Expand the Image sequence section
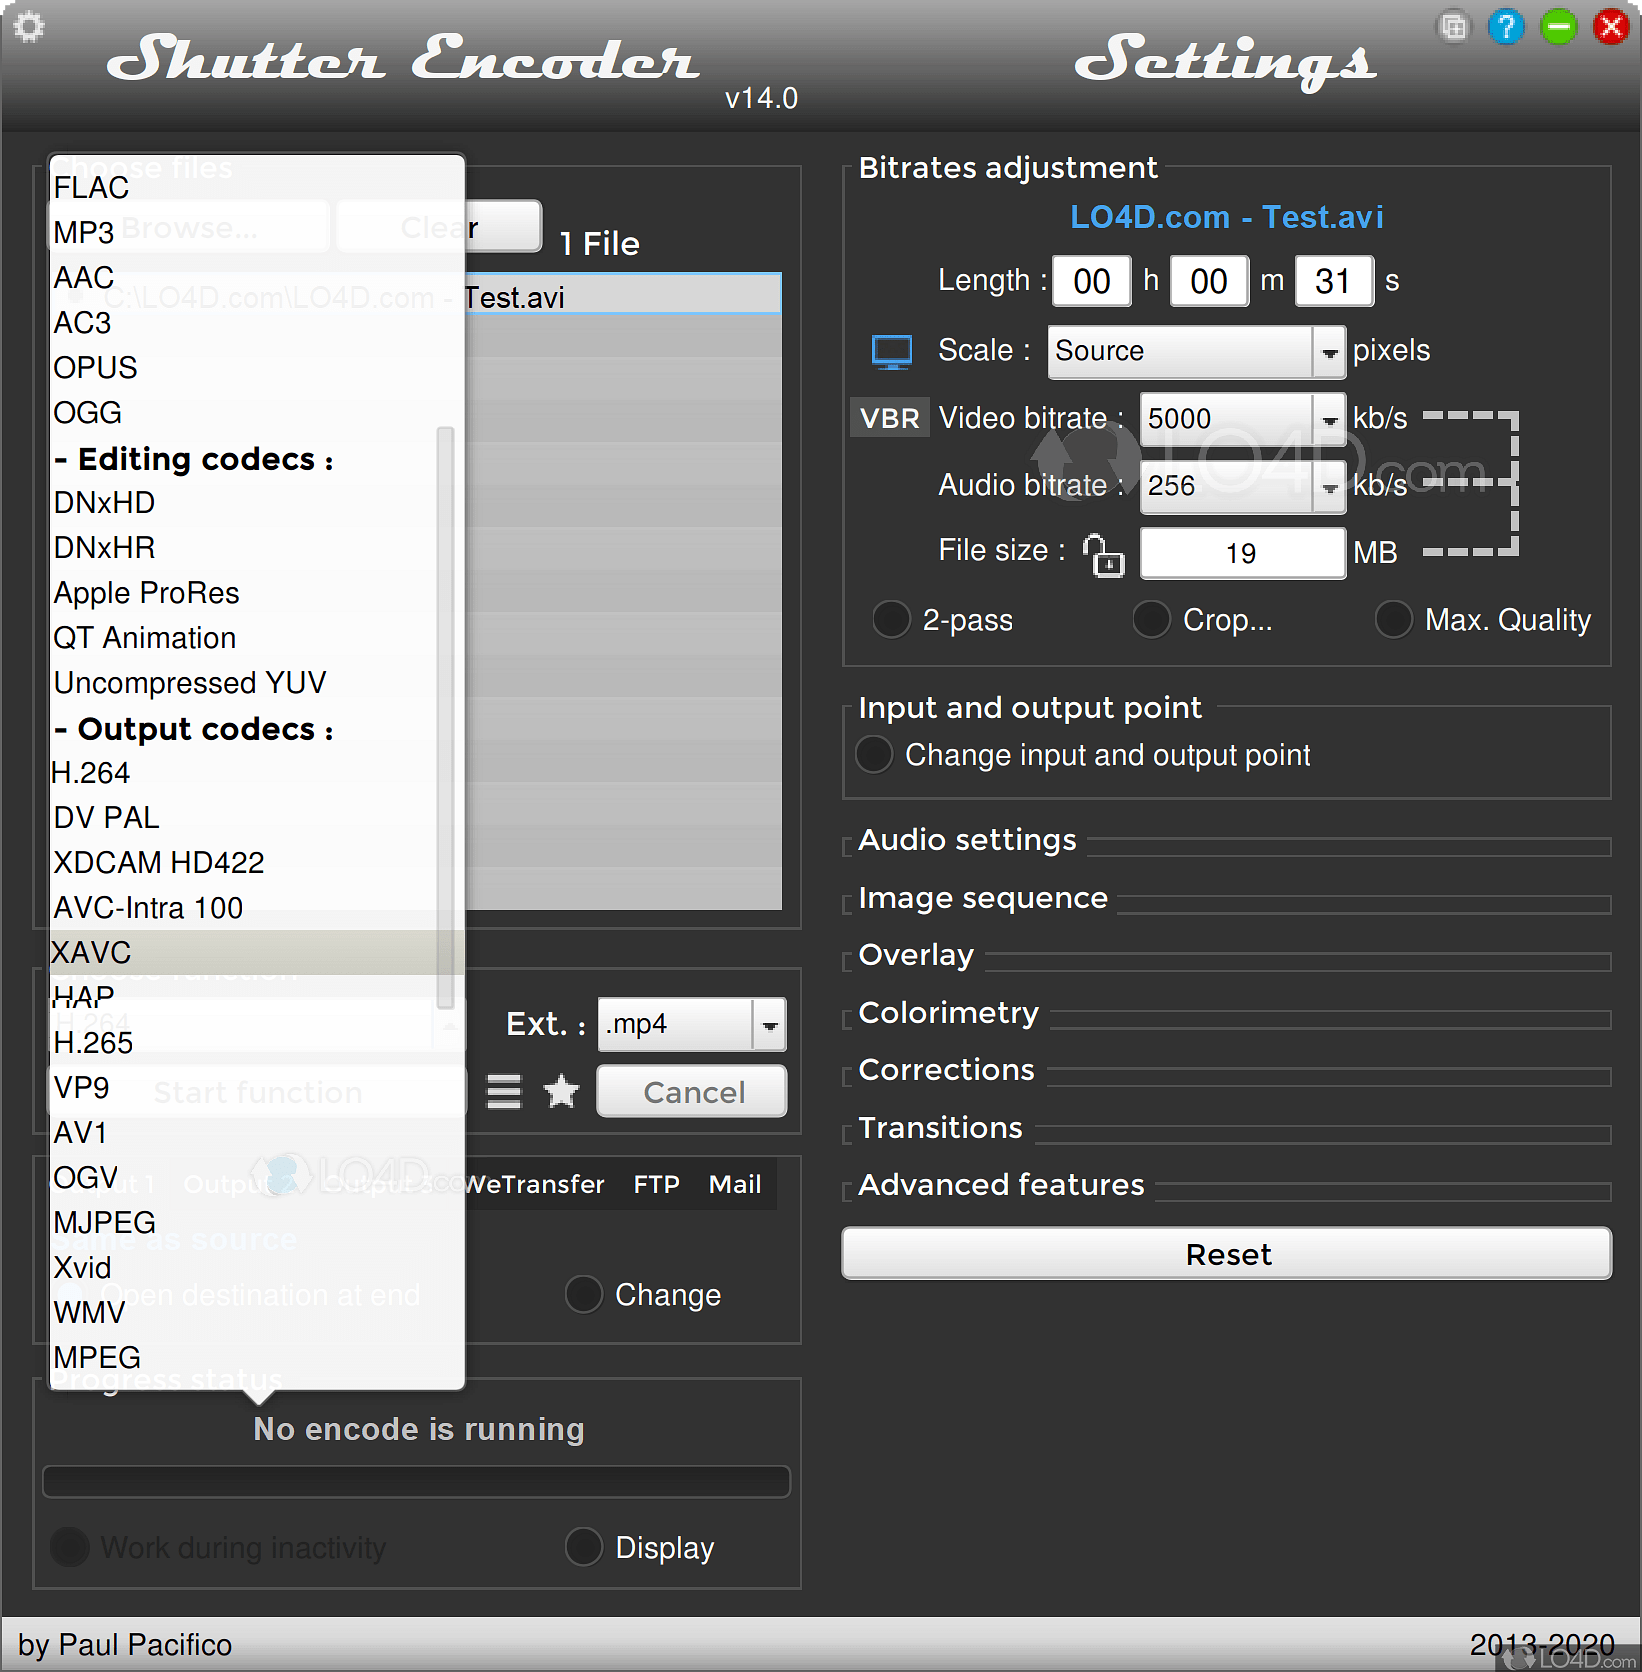Screen dimensions: 1642x1672 983,898
